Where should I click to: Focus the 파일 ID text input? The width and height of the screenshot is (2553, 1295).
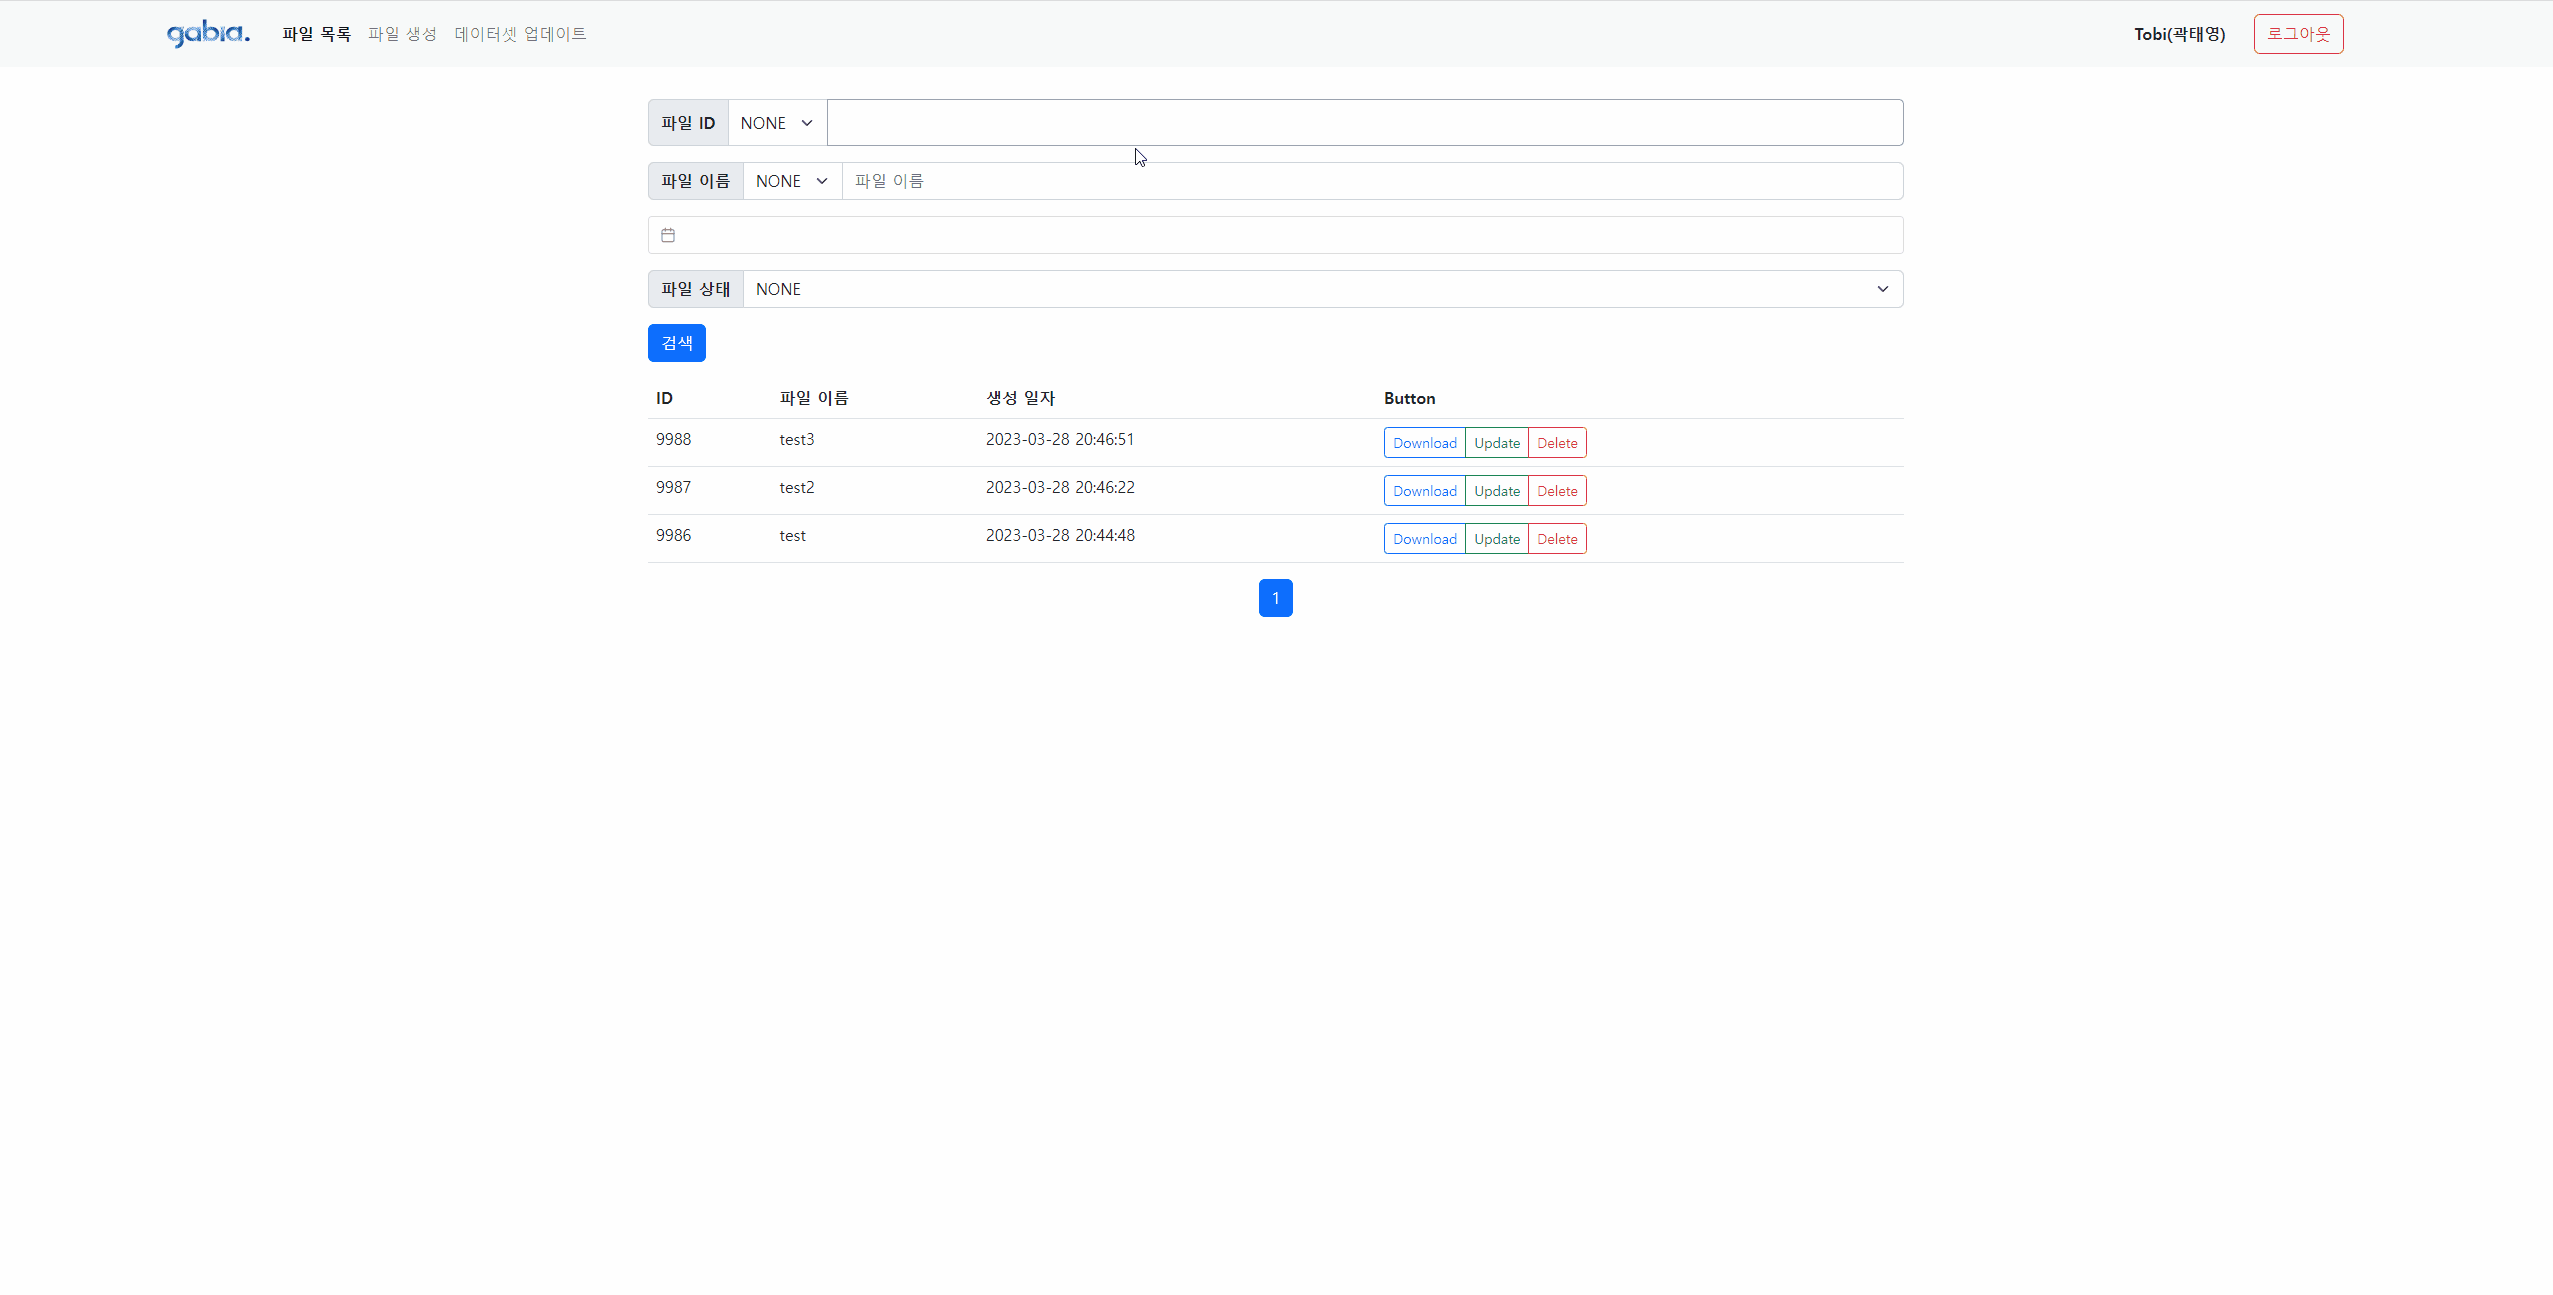coord(1365,123)
